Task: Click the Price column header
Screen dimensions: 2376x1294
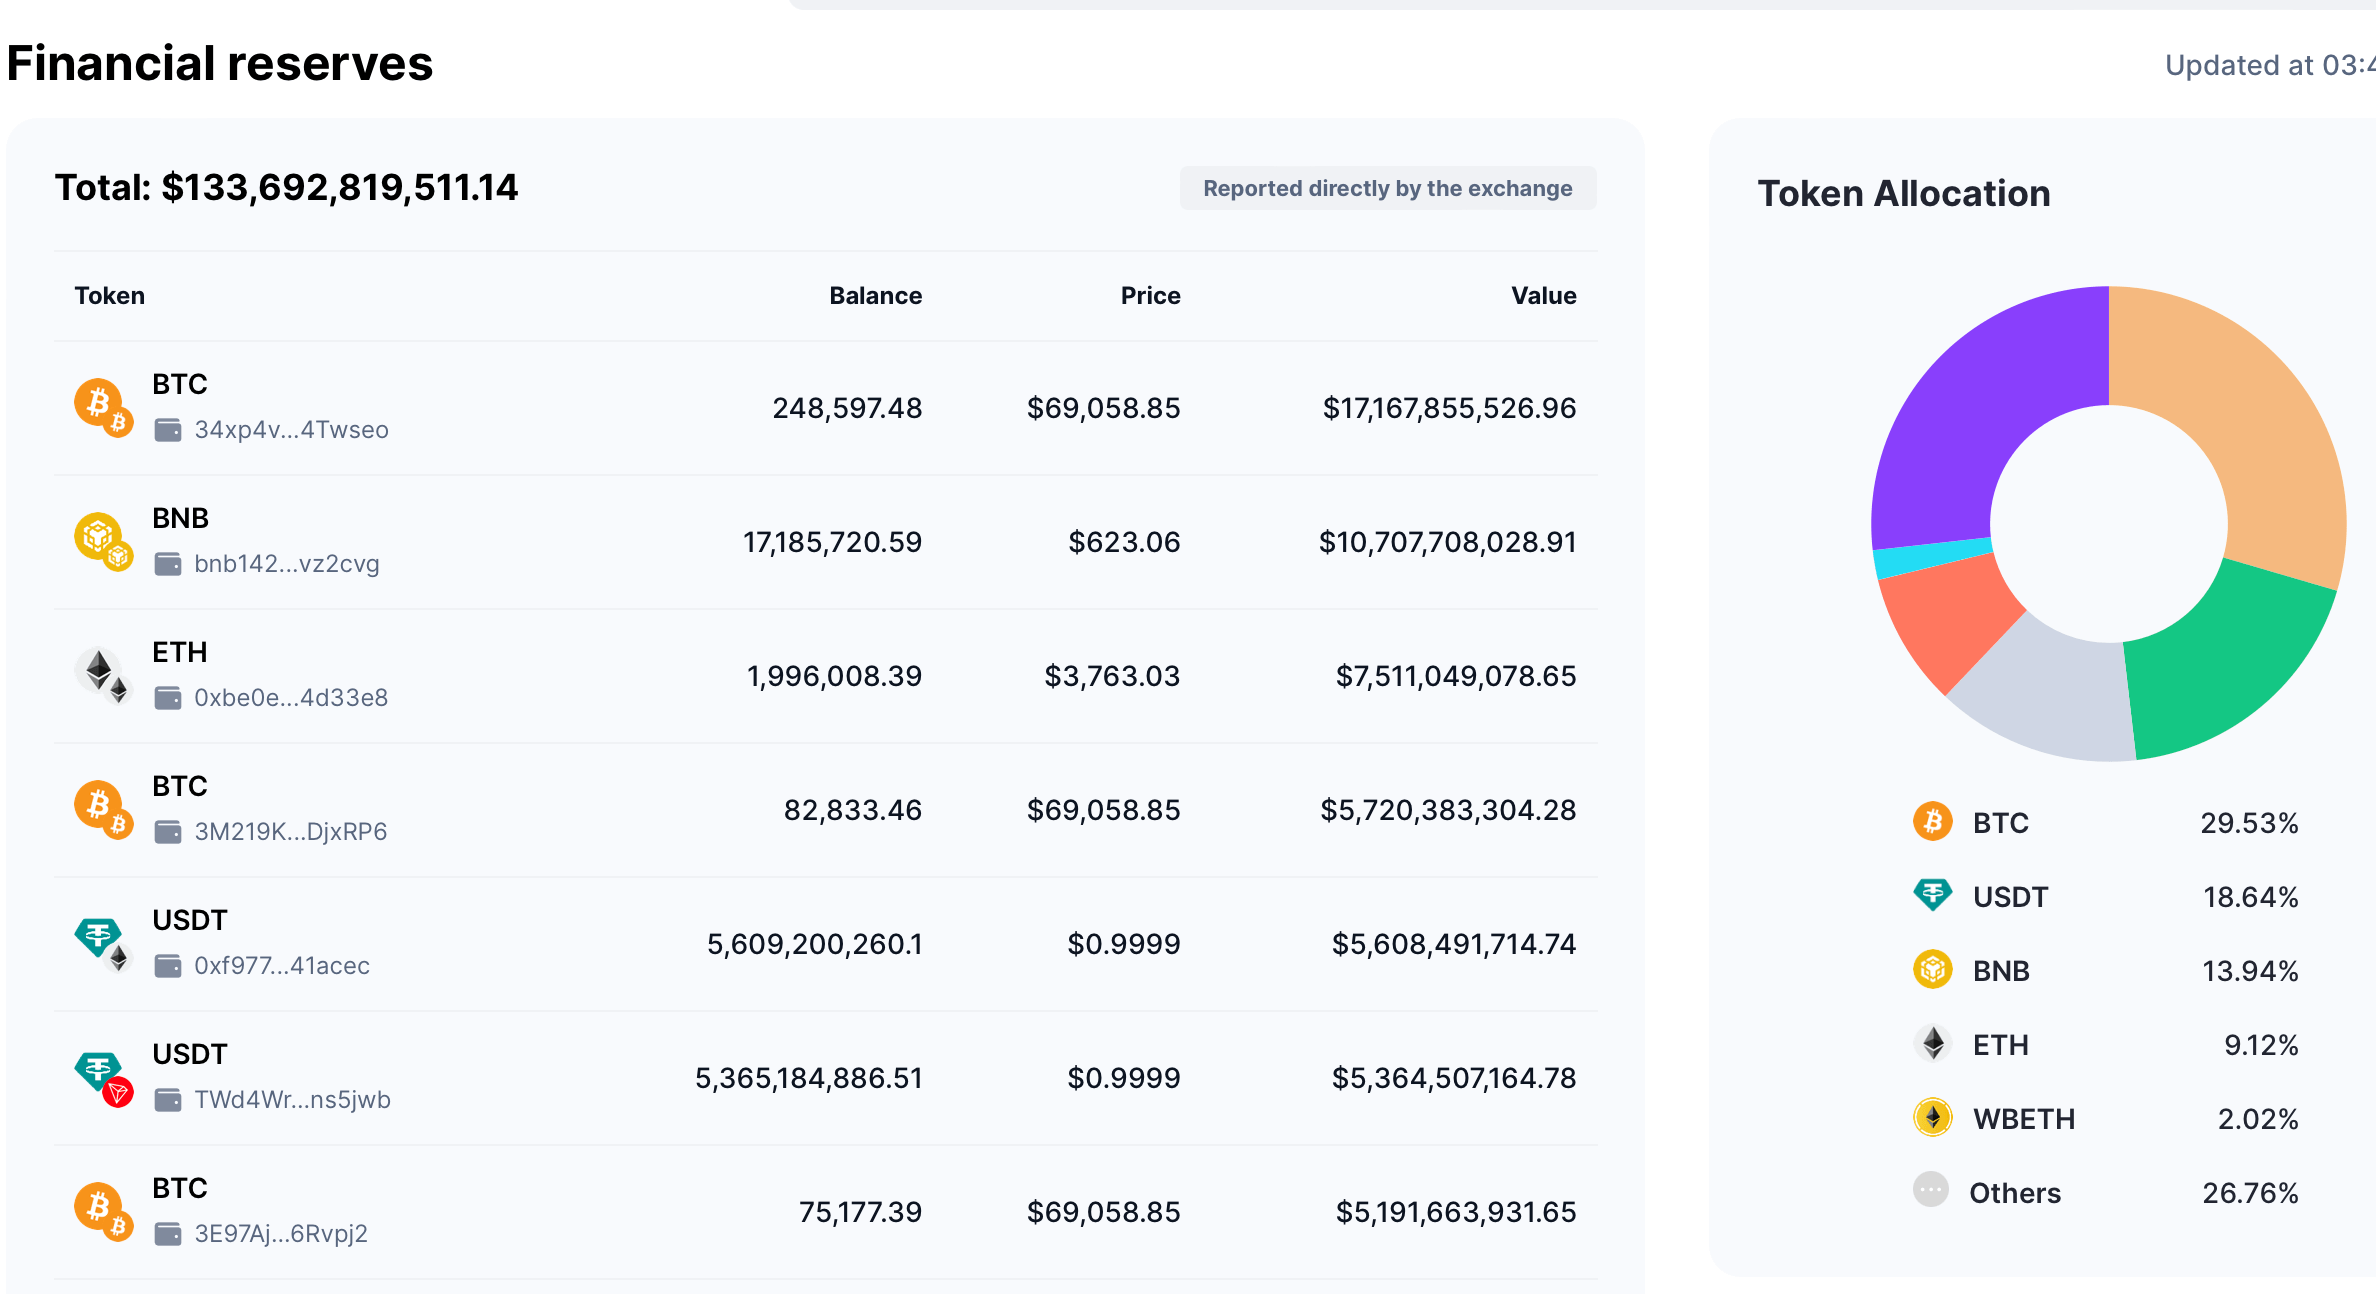Action: [x=1151, y=296]
